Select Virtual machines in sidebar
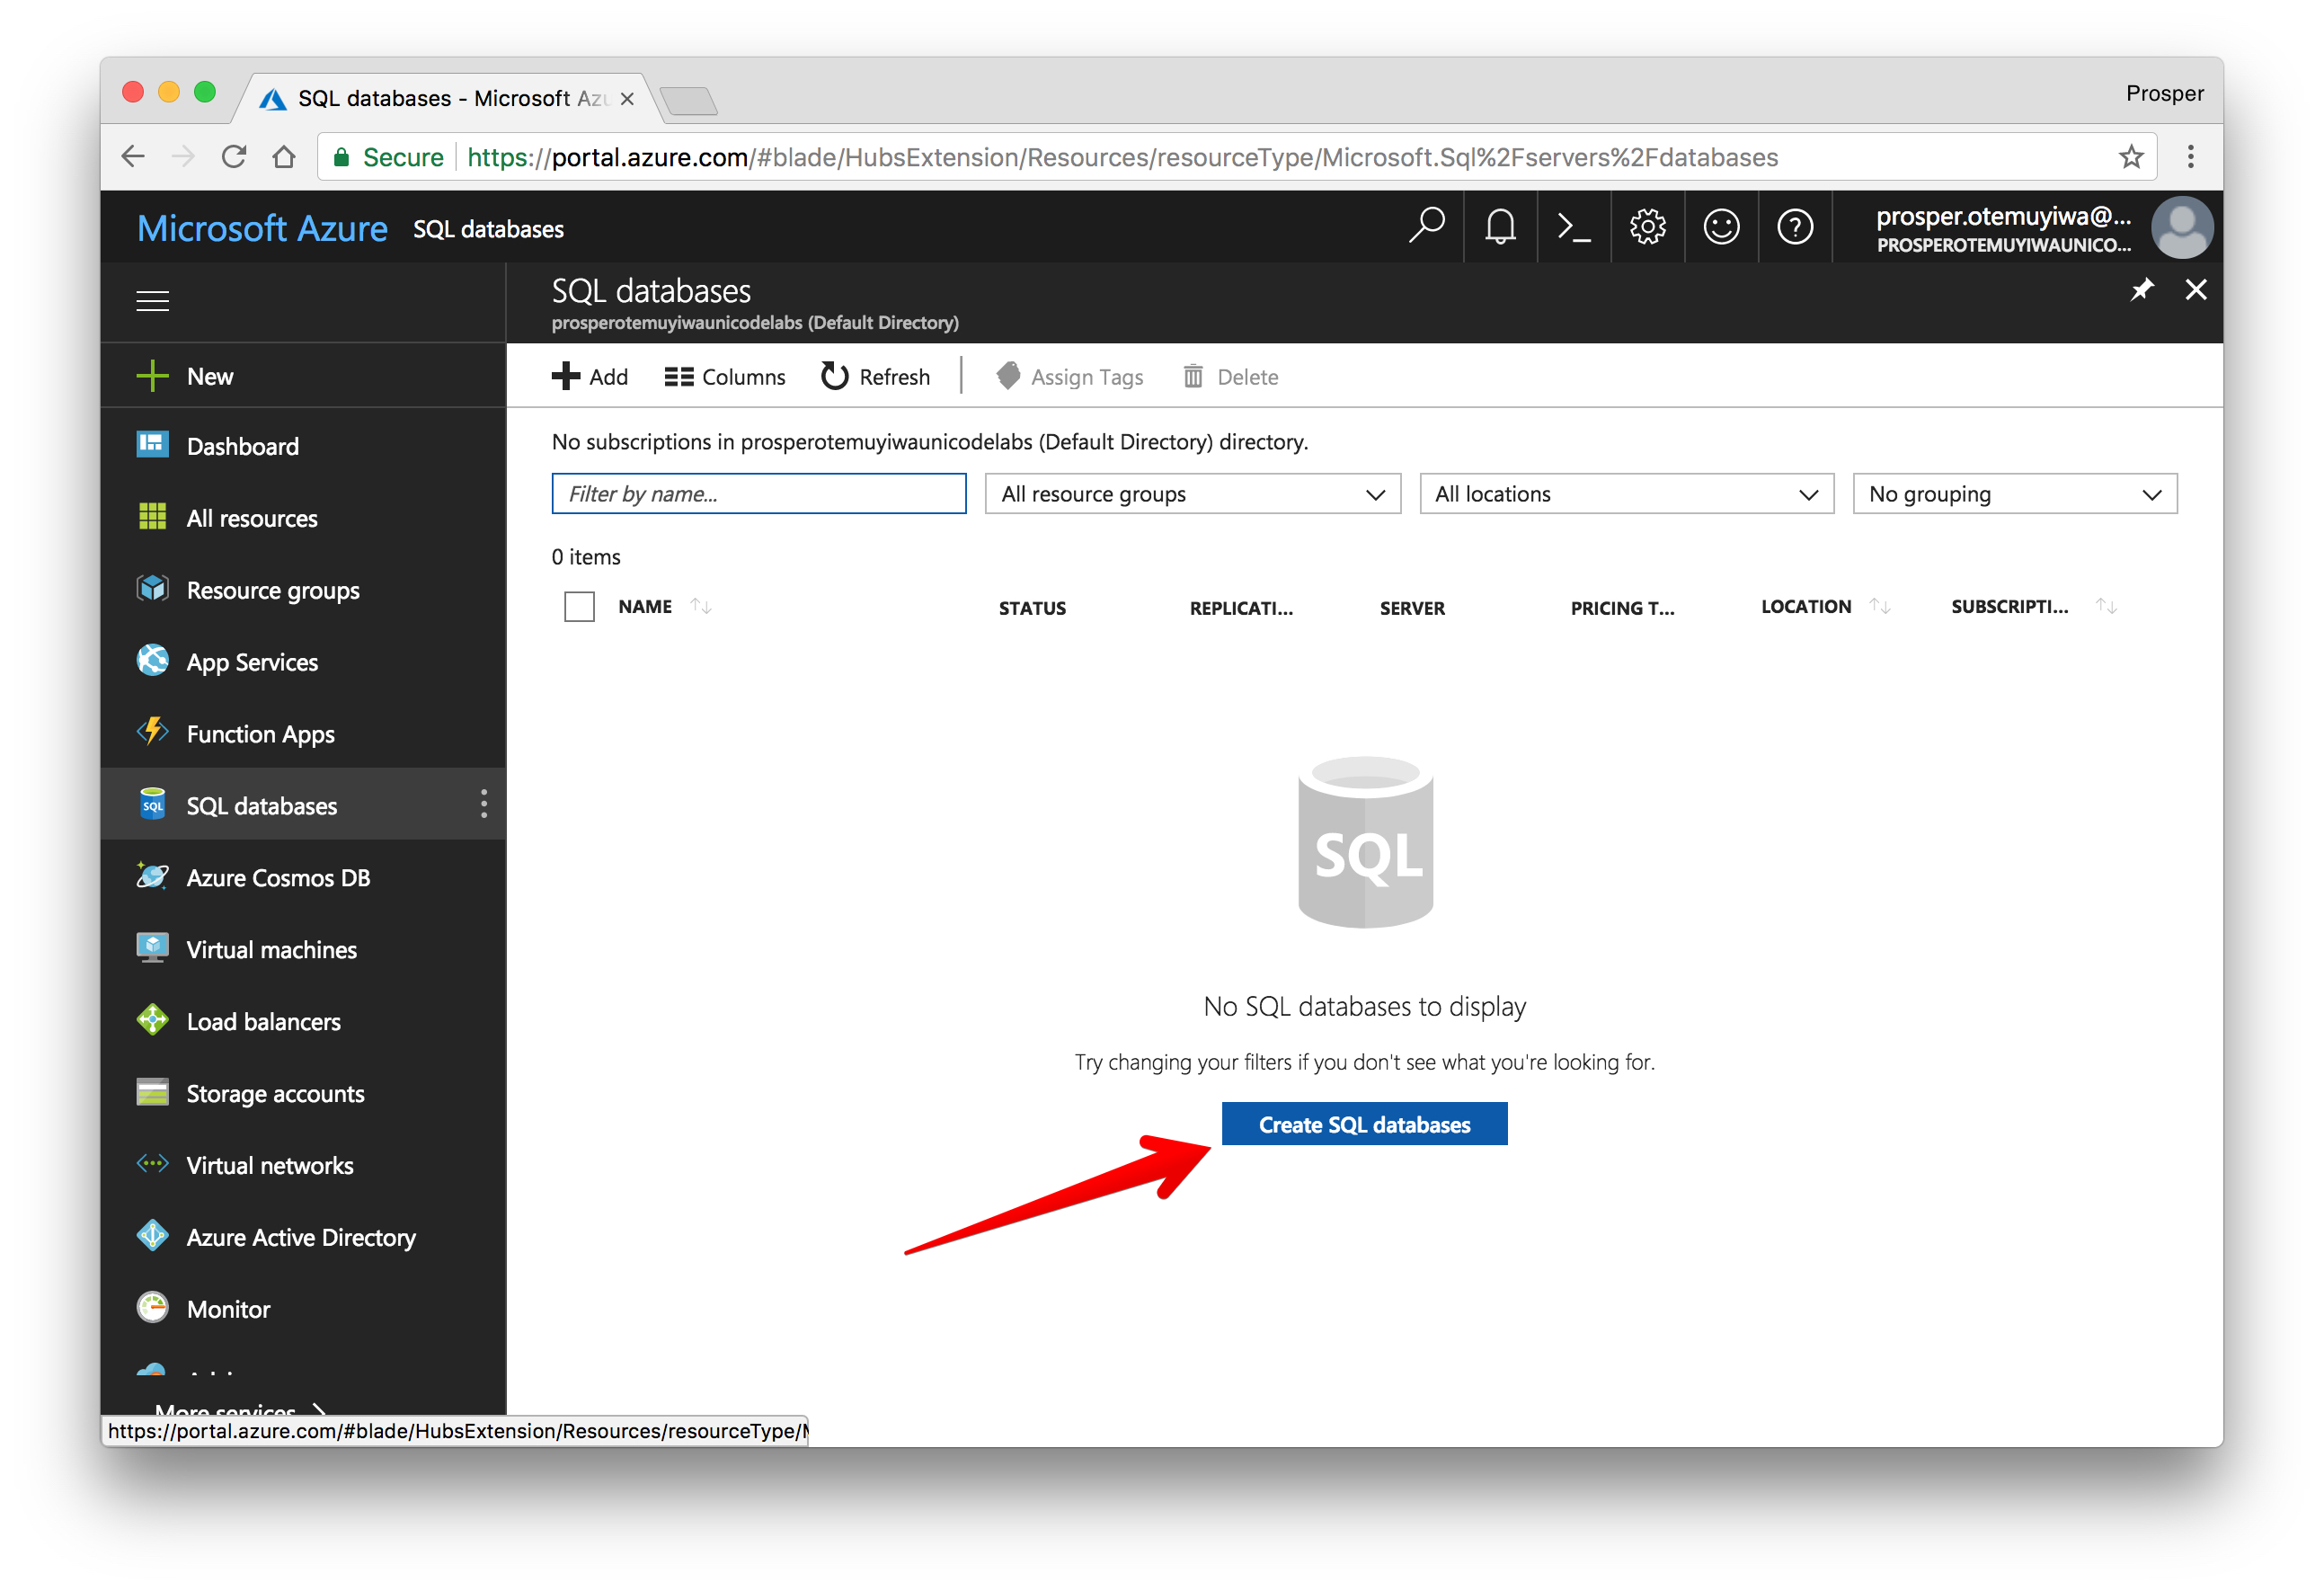 [x=271, y=950]
